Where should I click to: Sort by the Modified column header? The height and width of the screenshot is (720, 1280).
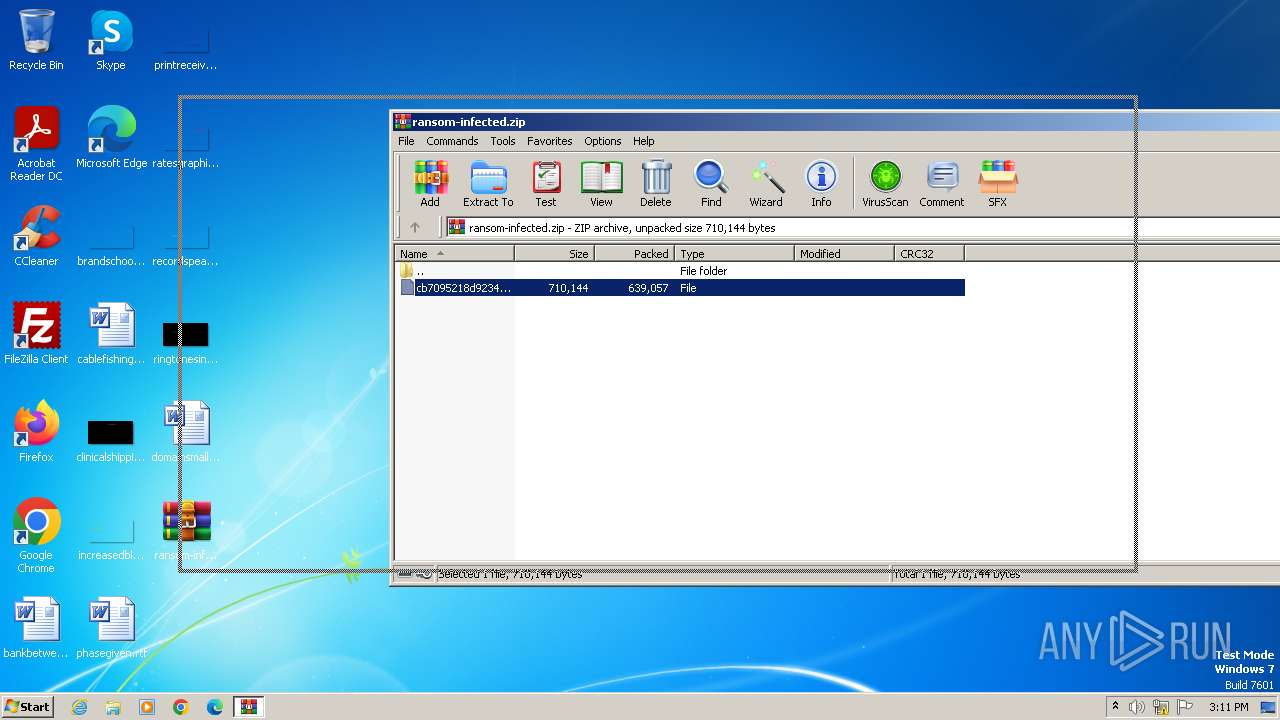tap(844, 254)
